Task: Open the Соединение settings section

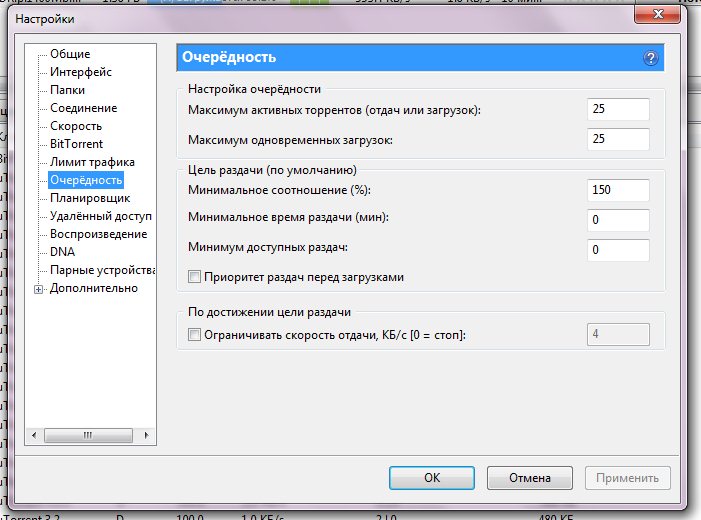Action: [84, 108]
